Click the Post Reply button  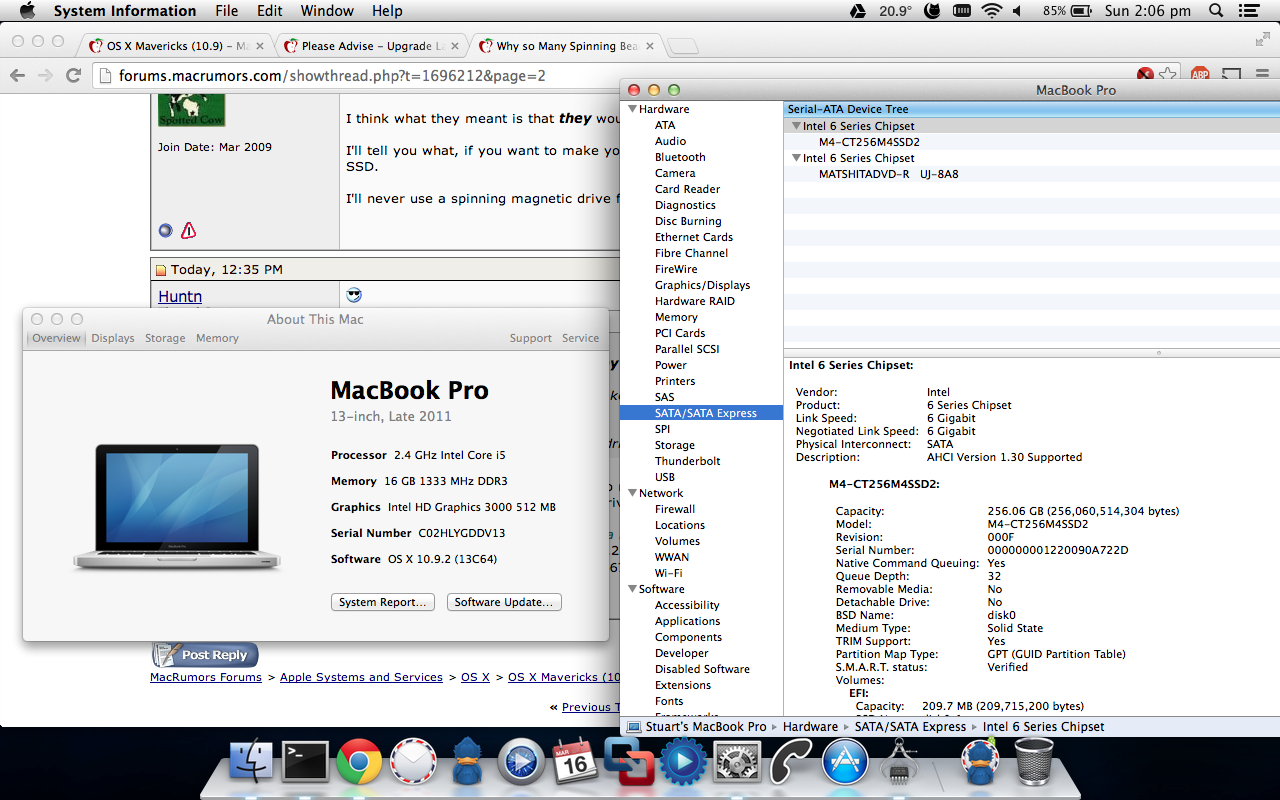point(205,655)
